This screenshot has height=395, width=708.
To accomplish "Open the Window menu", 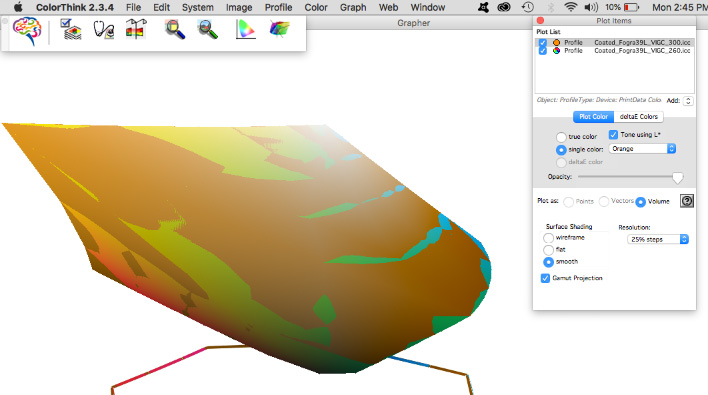I will tap(428, 7).
